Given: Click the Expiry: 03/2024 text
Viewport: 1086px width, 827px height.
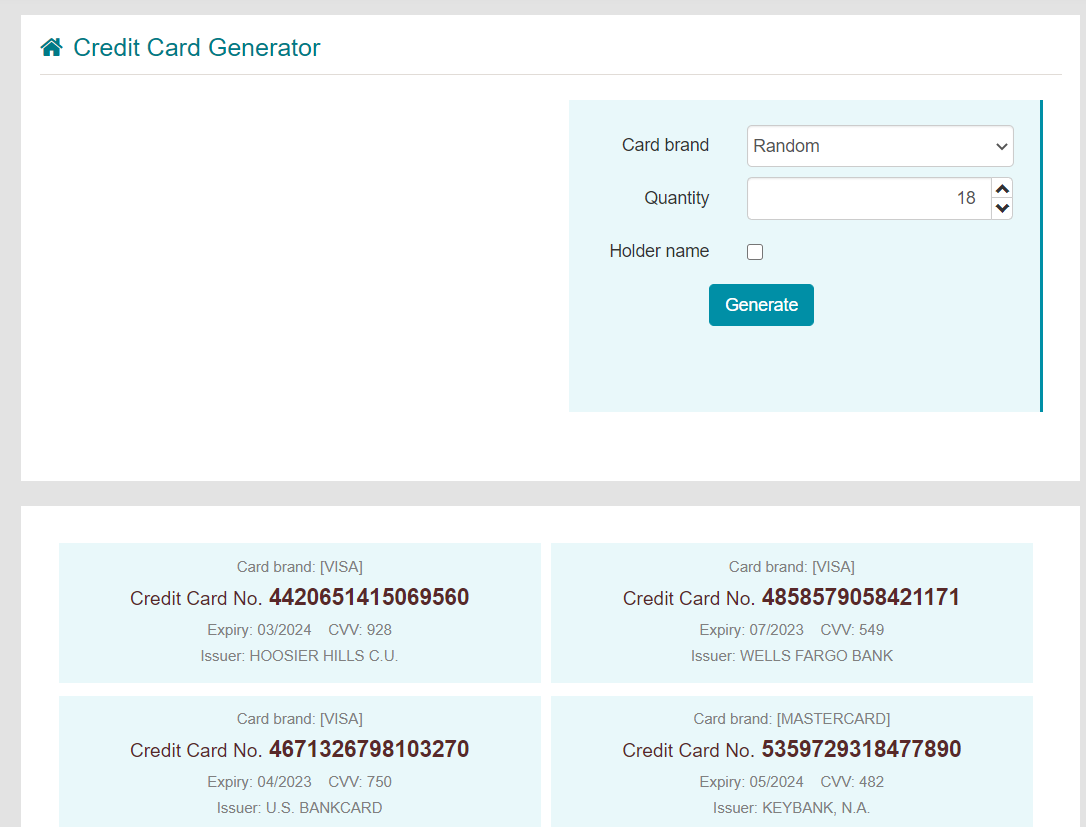Looking at the screenshot, I should [259, 630].
